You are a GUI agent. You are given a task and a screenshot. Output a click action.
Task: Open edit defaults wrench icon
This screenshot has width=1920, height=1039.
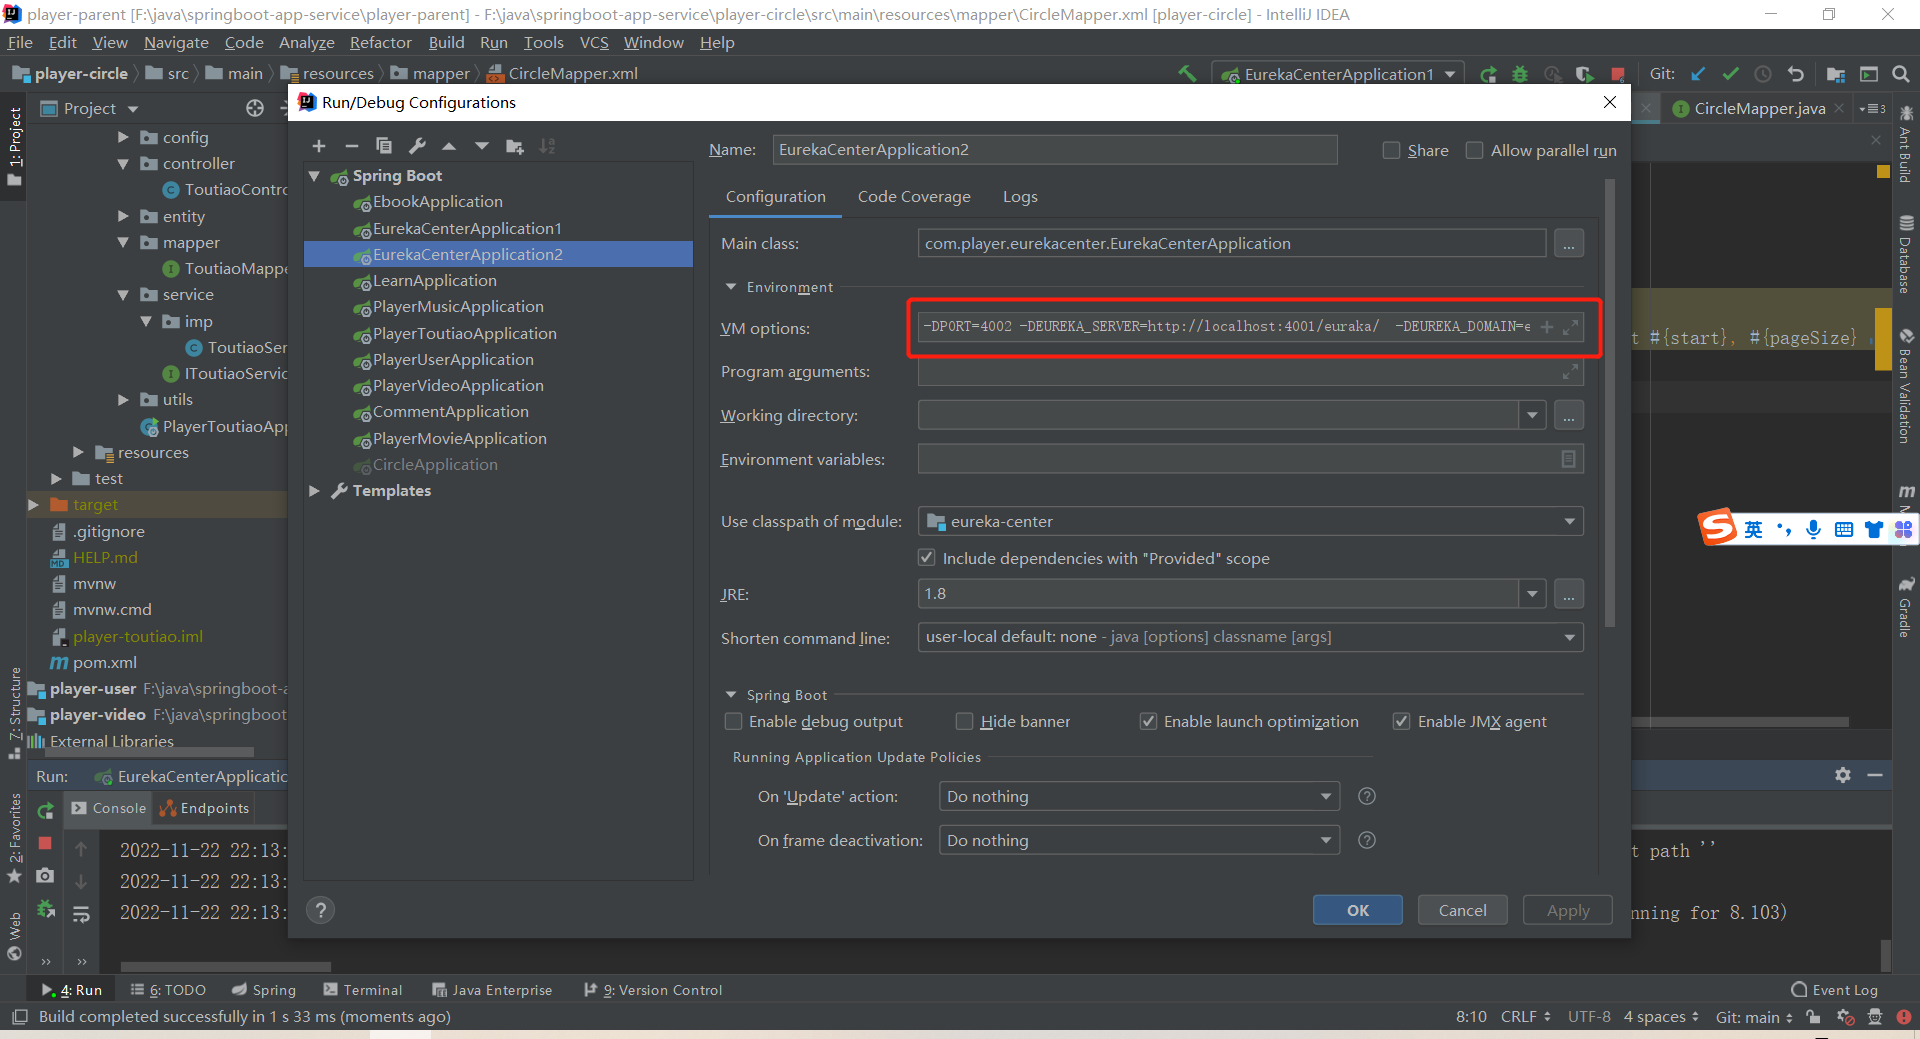[417, 146]
